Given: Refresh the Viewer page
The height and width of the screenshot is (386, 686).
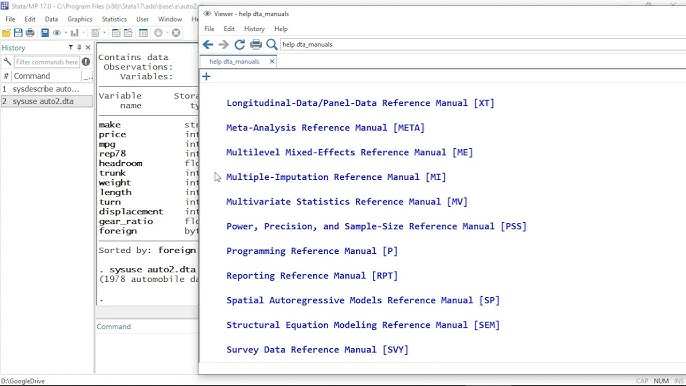Looking at the screenshot, I should 239,44.
